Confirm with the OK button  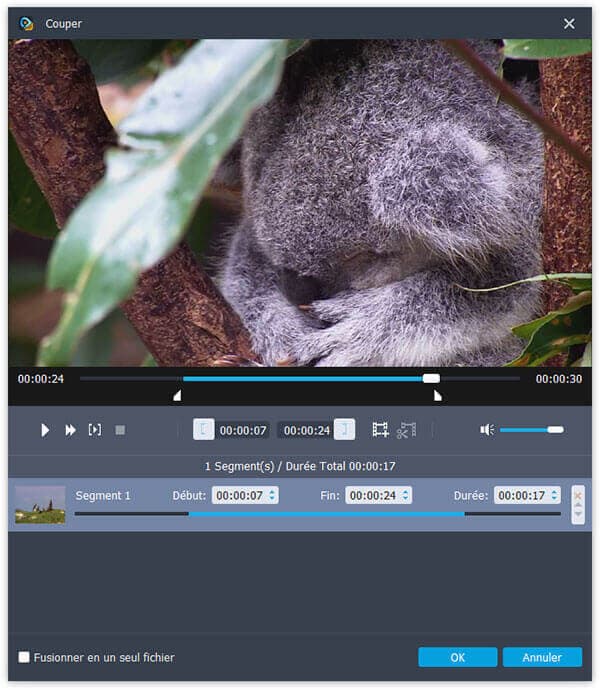coord(458,657)
